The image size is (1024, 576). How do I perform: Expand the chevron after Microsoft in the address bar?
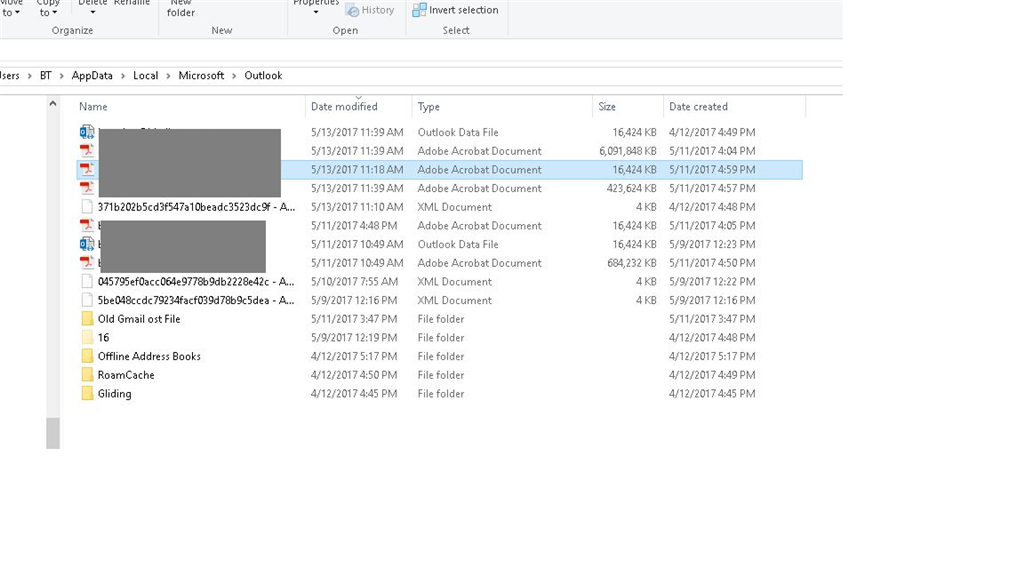click(x=234, y=76)
